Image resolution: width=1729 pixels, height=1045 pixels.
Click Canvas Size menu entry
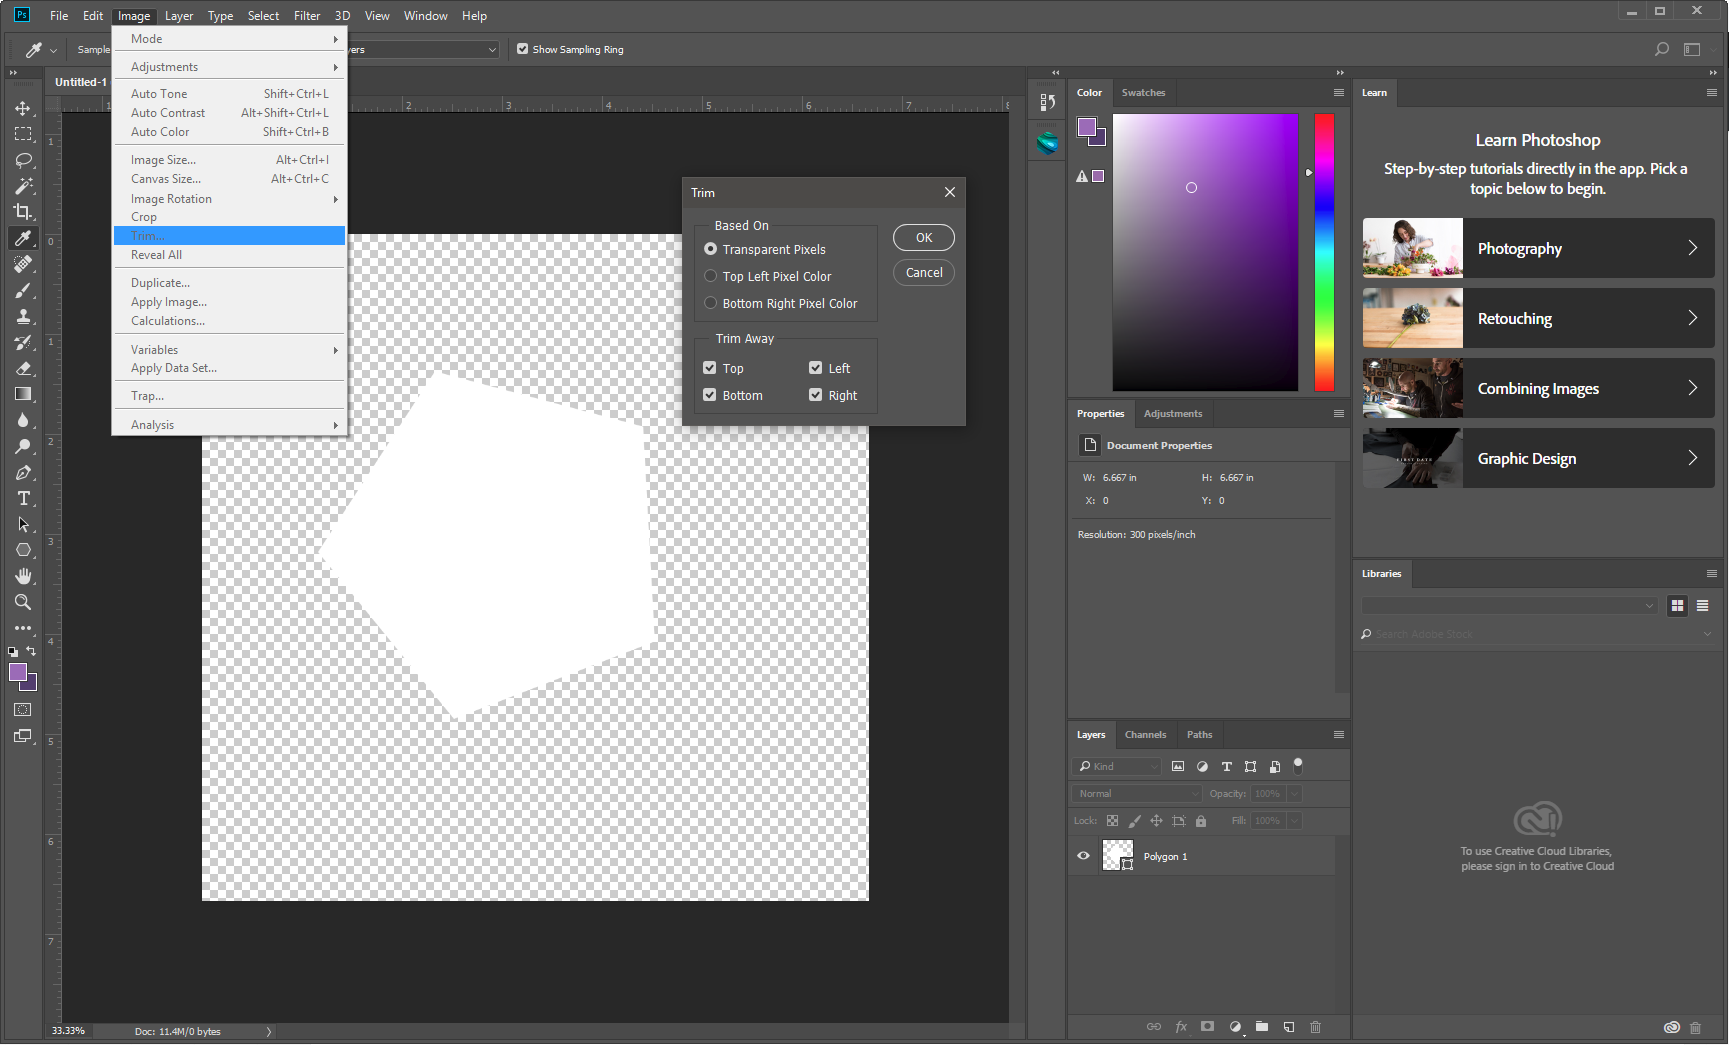229,179
